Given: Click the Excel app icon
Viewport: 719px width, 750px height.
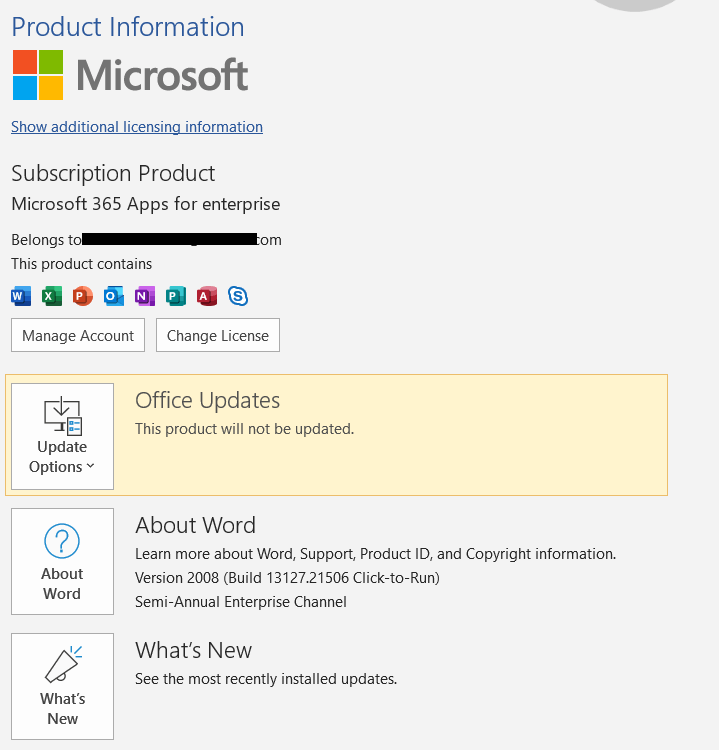Looking at the screenshot, I should tap(52, 296).
